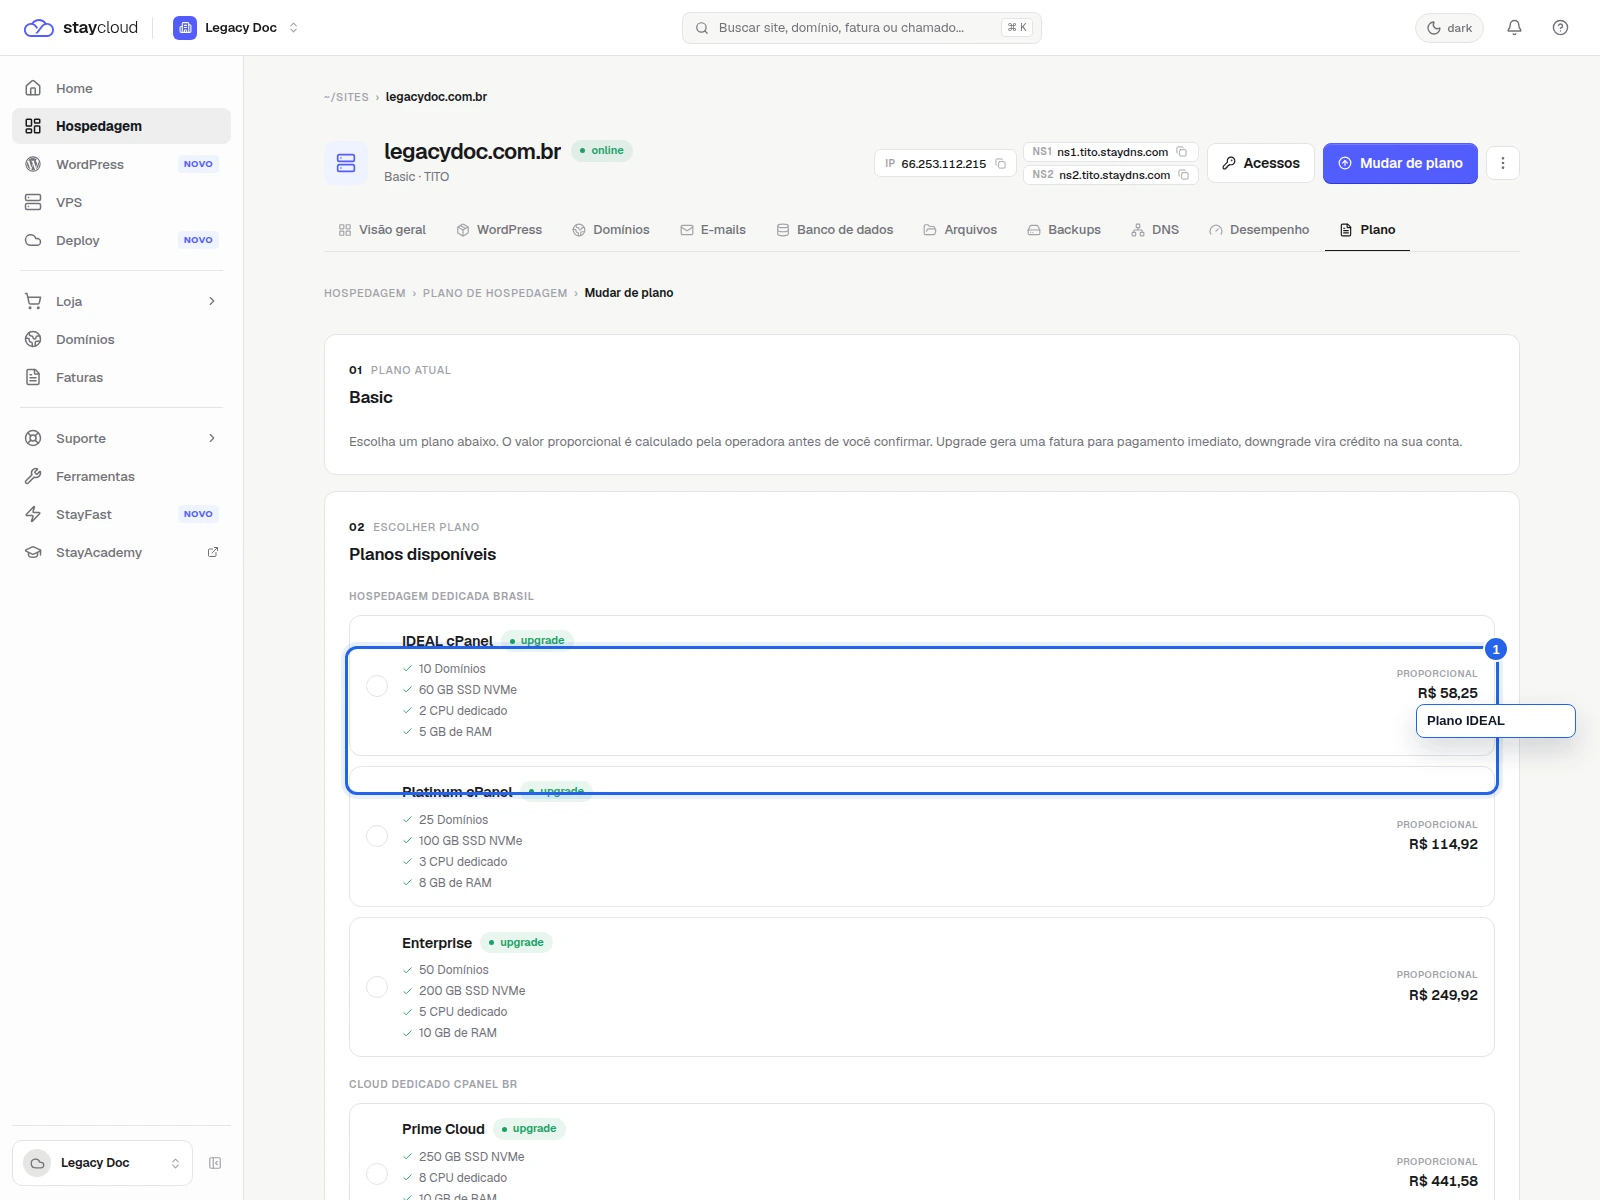Open StayFast in the sidebar

pyautogui.click(x=121, y=514)
